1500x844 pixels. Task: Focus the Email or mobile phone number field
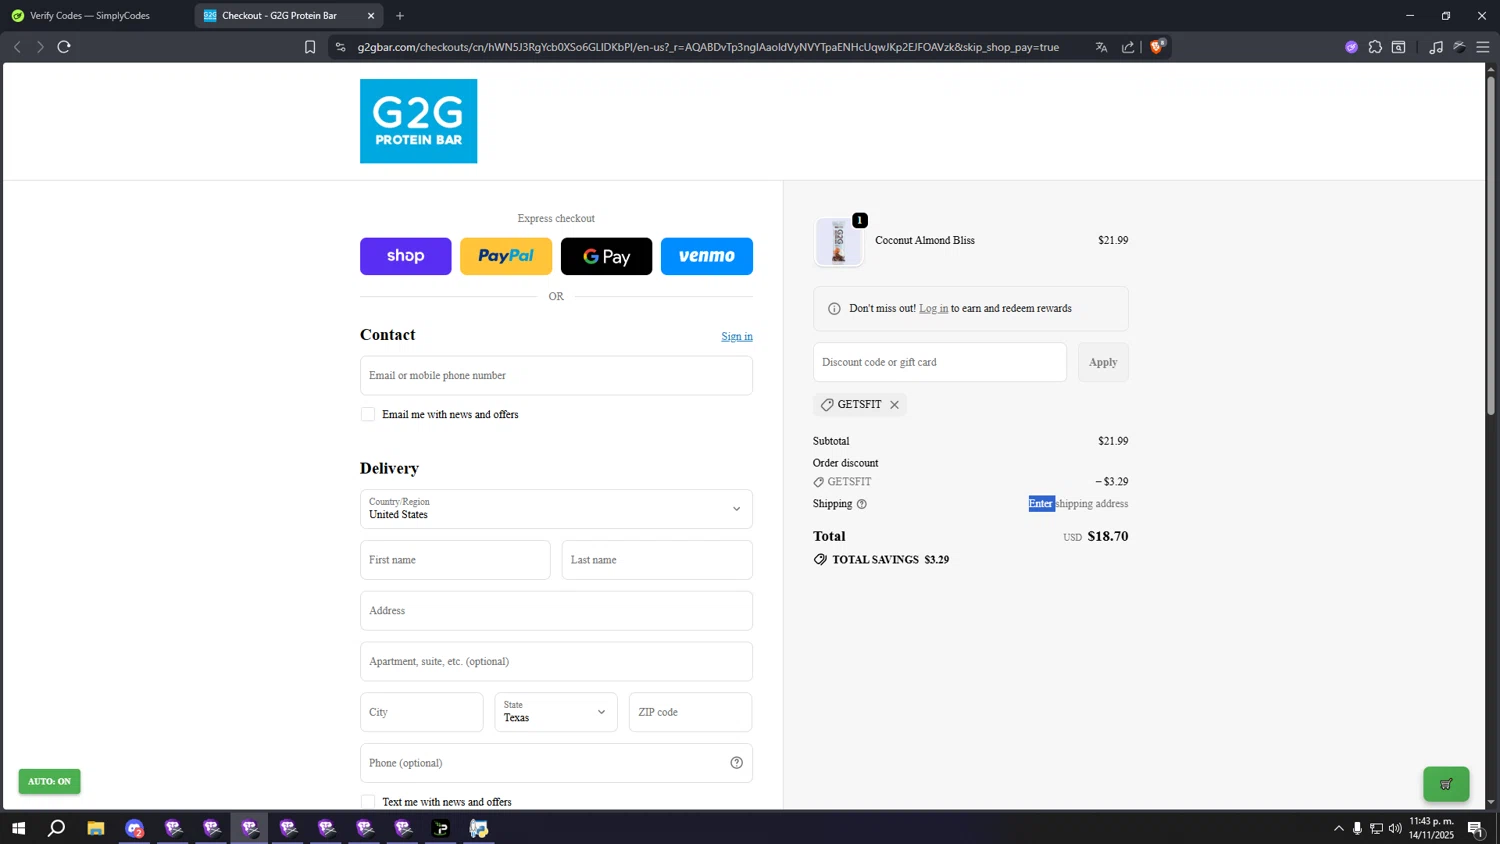click(556, 375)
